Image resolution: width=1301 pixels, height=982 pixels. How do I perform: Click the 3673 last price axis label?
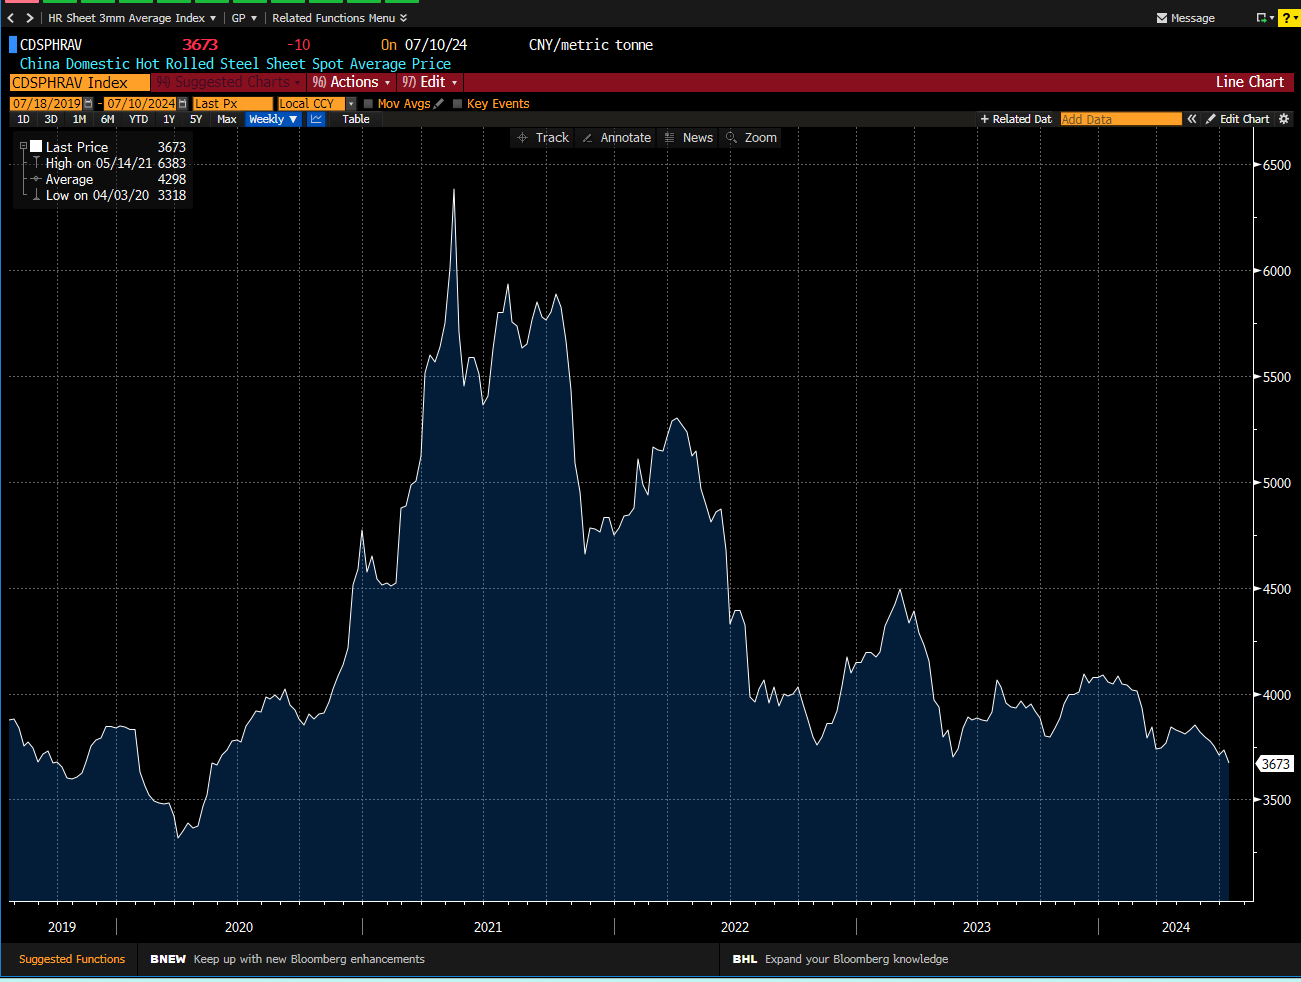click(x=1275, y=764)
